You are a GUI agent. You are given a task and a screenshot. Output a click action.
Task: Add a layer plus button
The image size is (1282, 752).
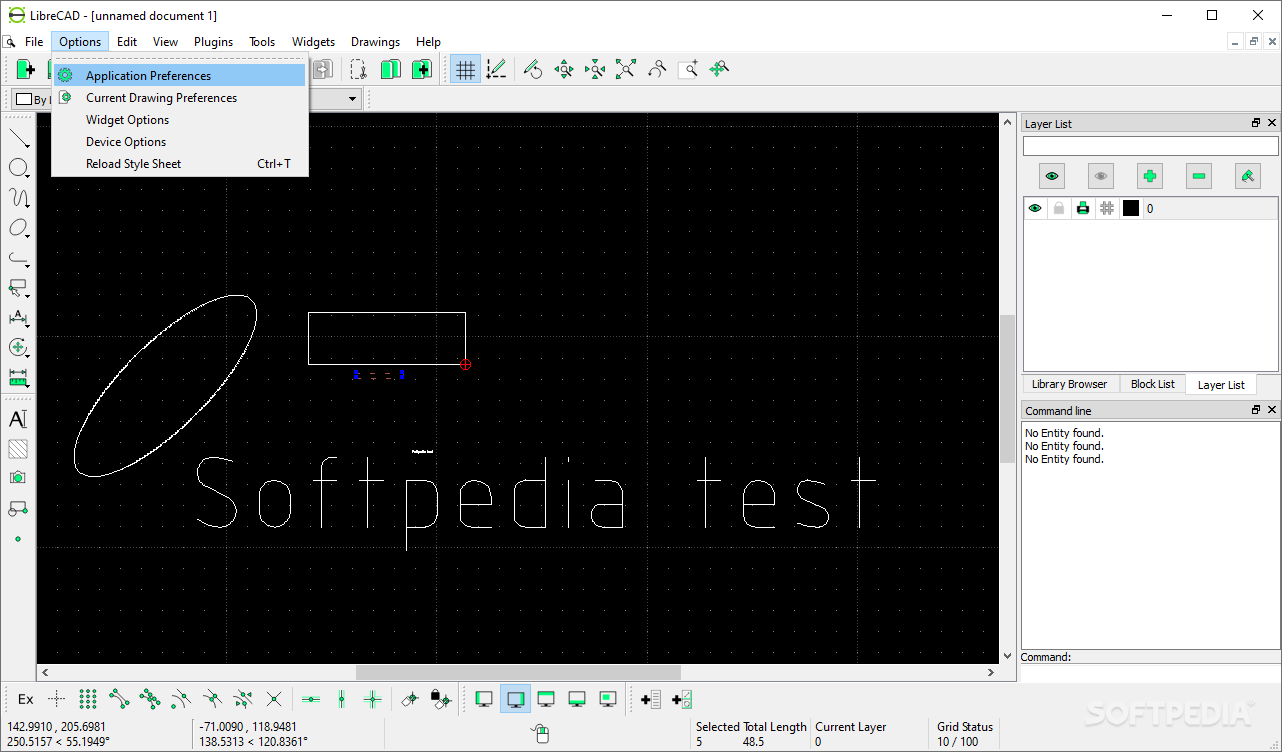pos(1150,176)
